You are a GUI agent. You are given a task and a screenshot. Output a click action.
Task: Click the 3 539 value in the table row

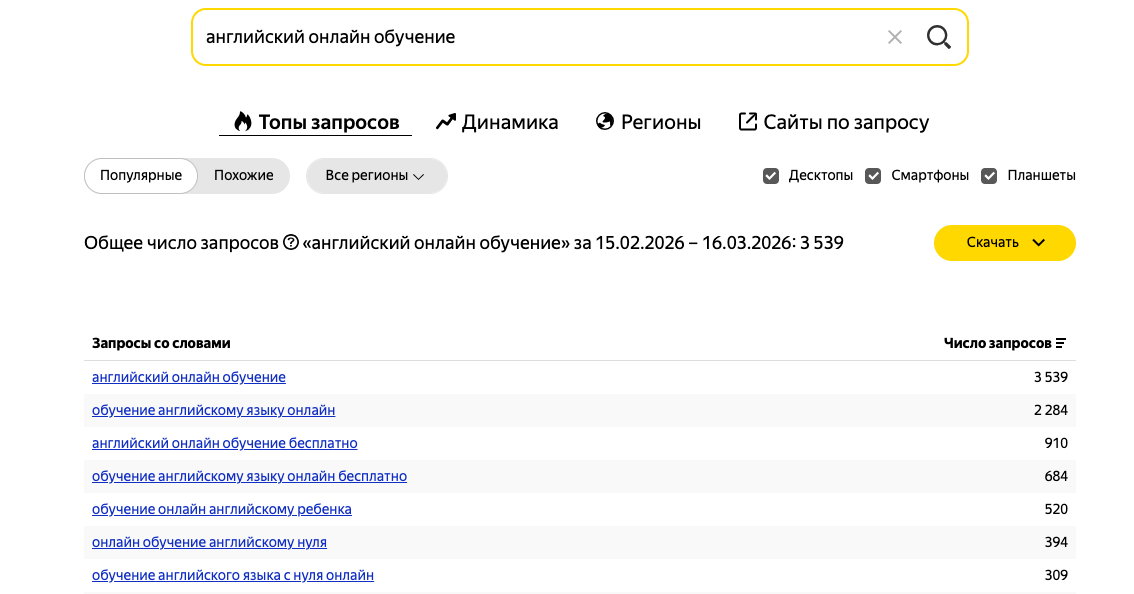pos(1051,377)
